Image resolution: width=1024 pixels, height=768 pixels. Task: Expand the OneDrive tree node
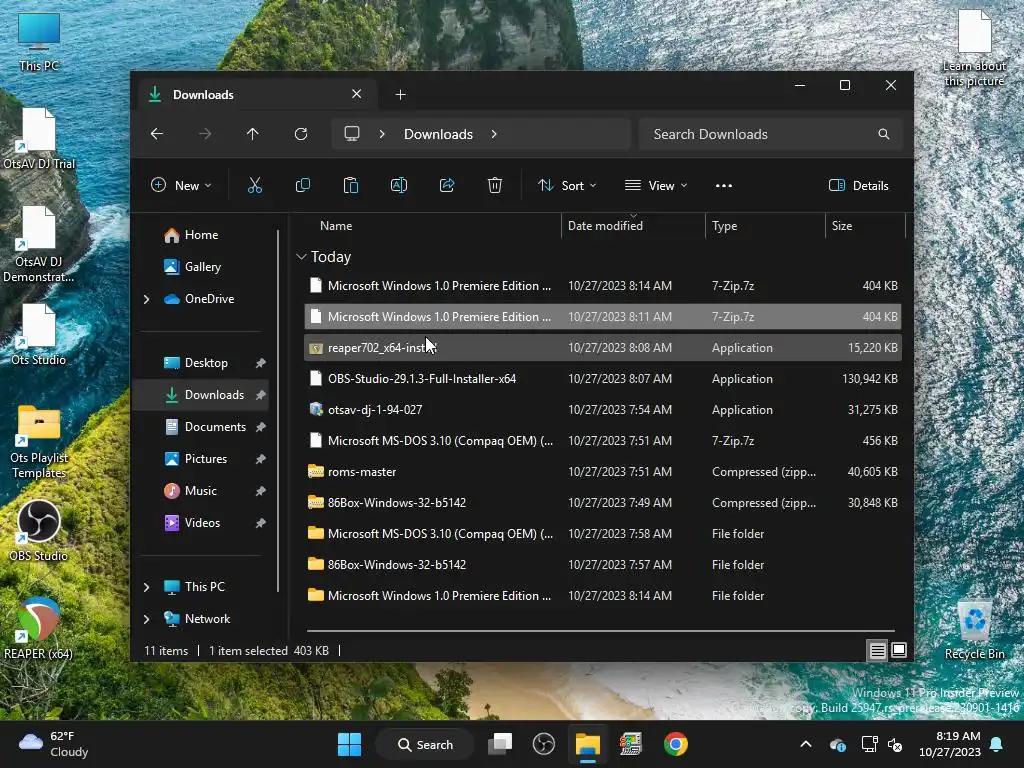click(x=146, y=299)
